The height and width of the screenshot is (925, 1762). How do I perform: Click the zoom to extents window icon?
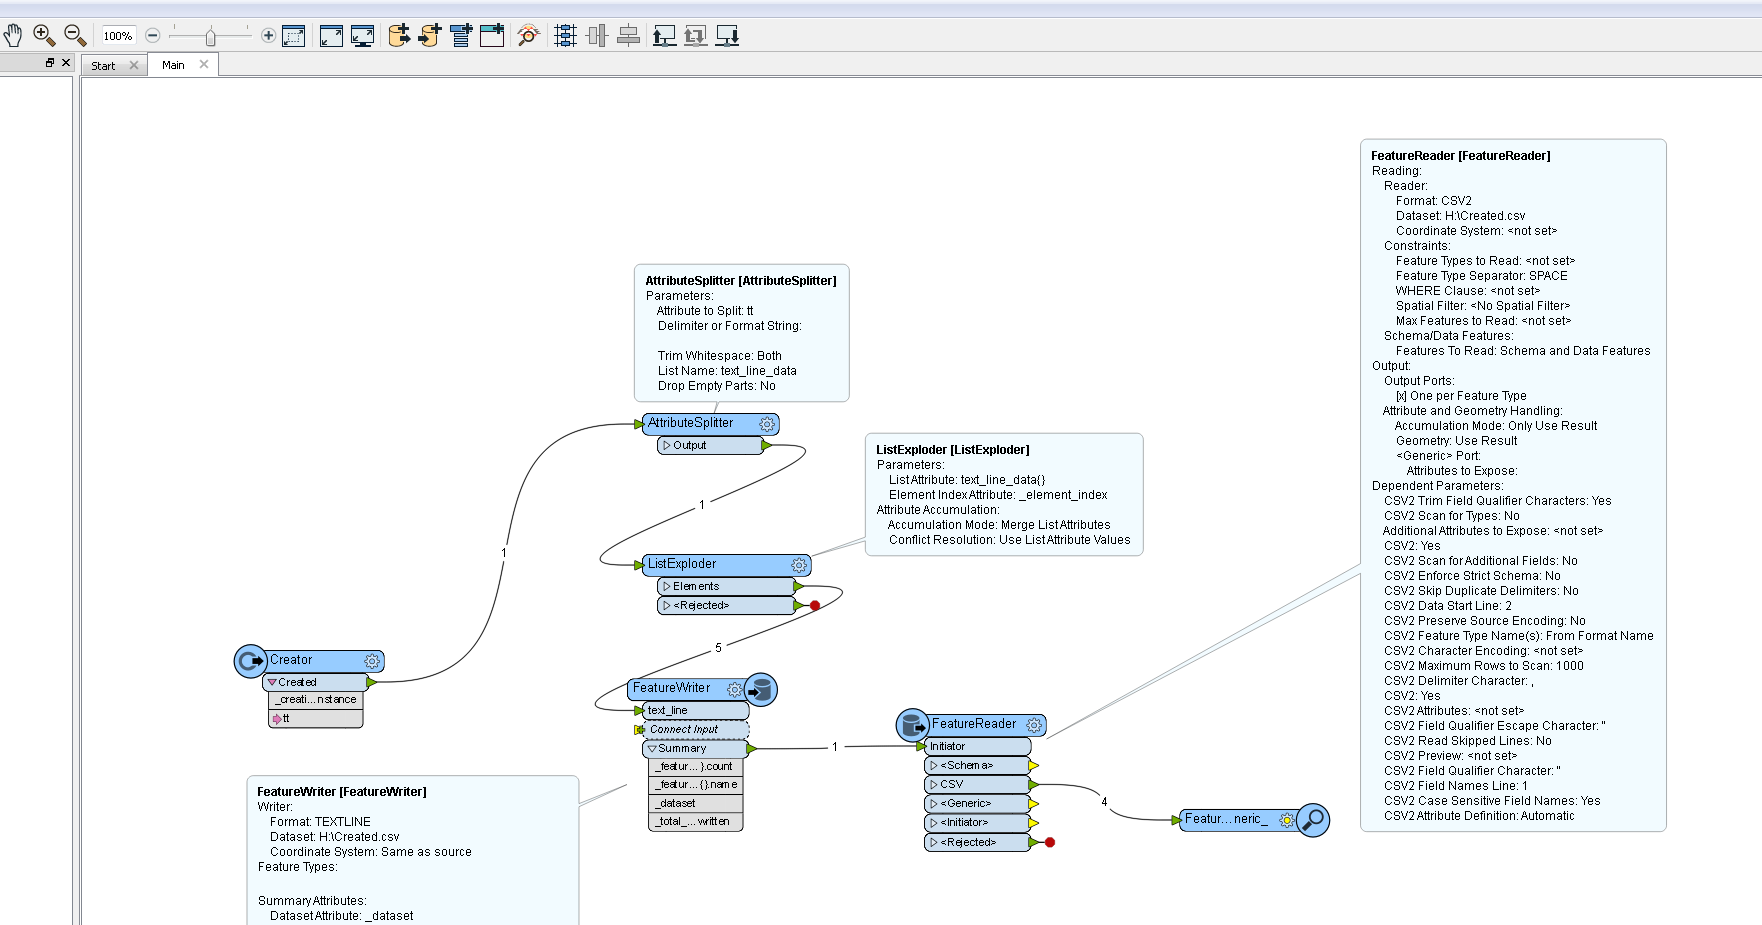pos(331,36)
